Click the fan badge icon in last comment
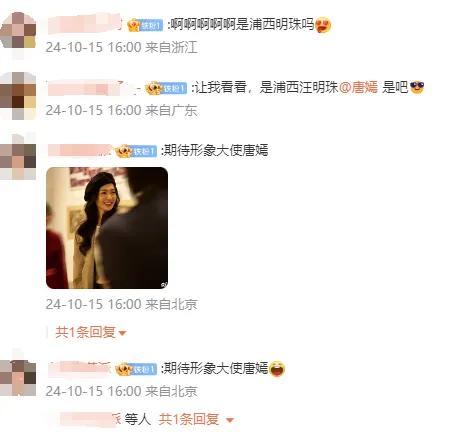 coord(136,369)
